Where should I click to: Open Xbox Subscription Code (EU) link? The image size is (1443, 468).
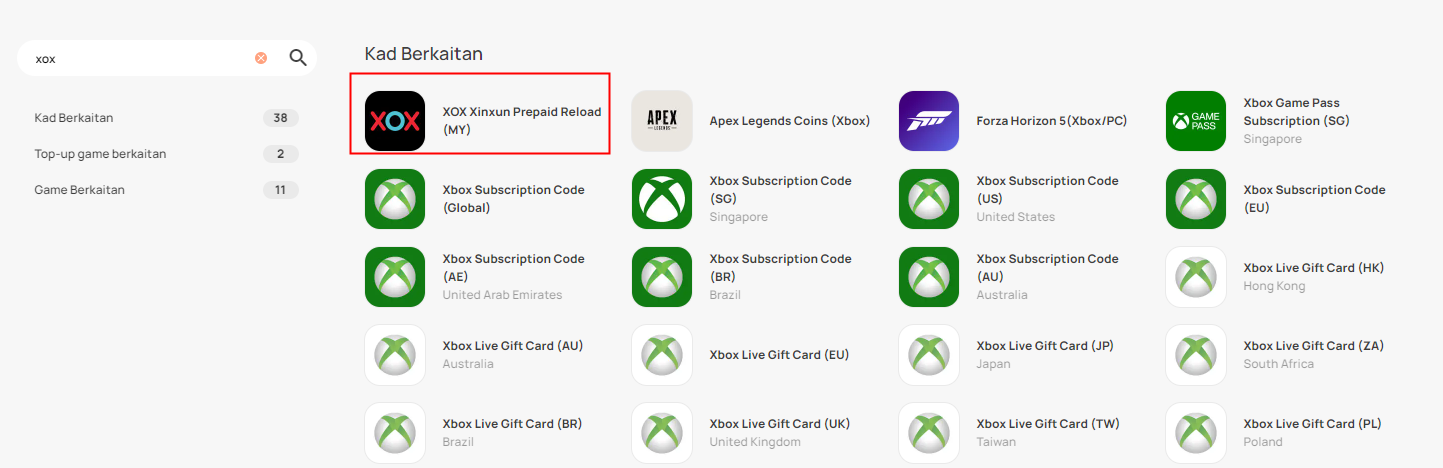pos(1314,199)
